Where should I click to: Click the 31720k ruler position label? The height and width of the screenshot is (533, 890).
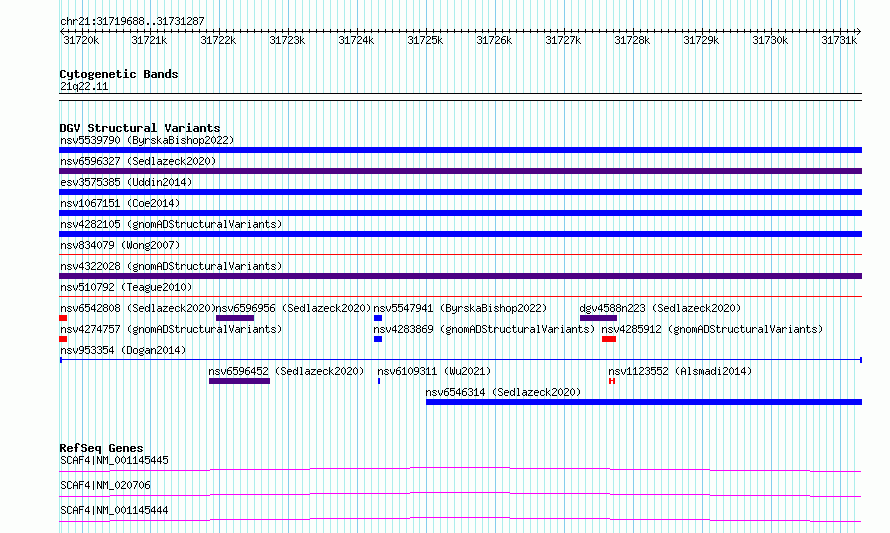81,40
